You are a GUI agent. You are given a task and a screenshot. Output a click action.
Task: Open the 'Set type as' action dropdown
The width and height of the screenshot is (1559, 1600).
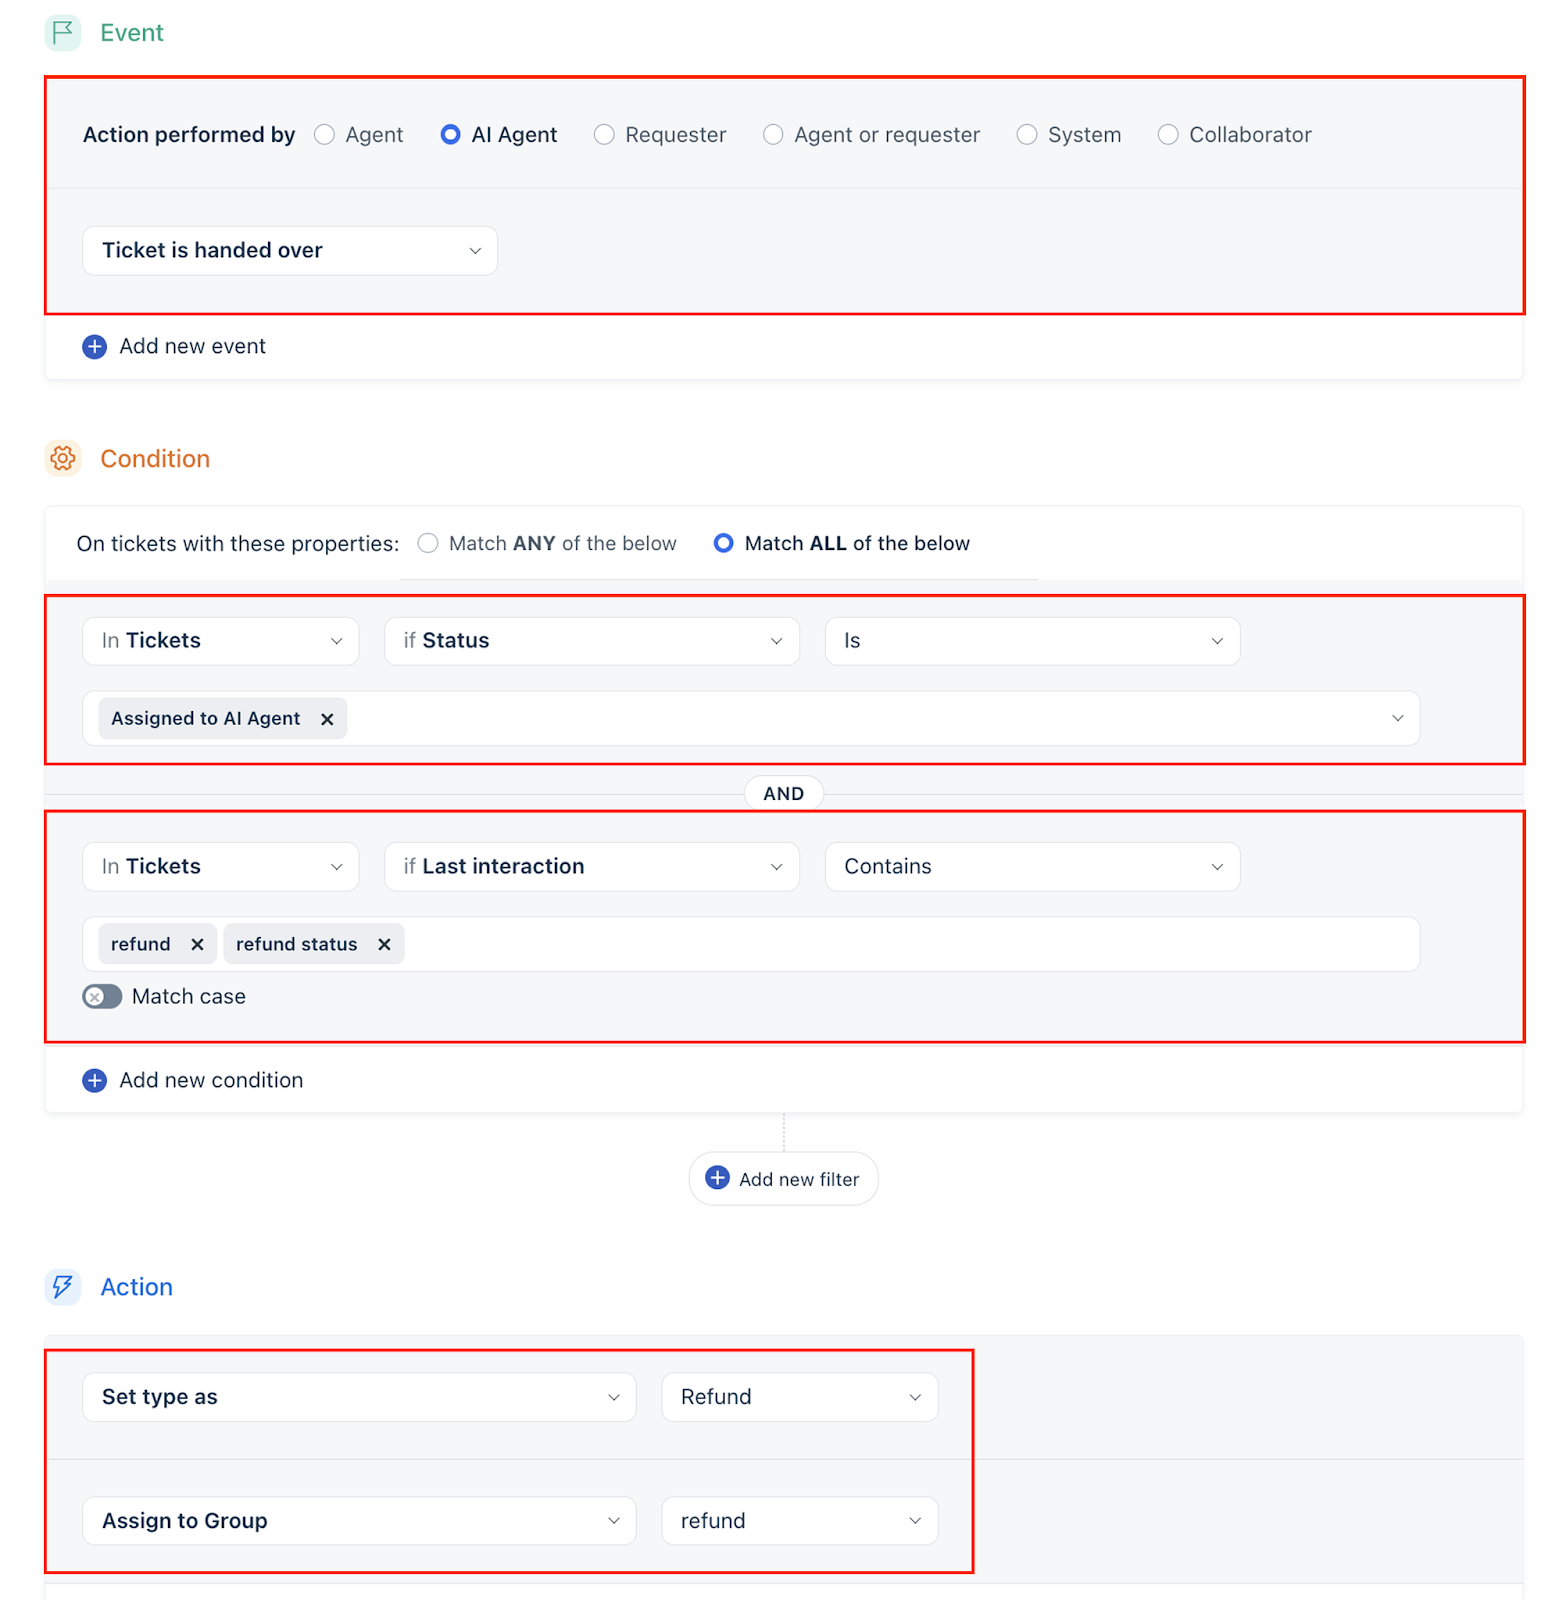coord(359,1397)
